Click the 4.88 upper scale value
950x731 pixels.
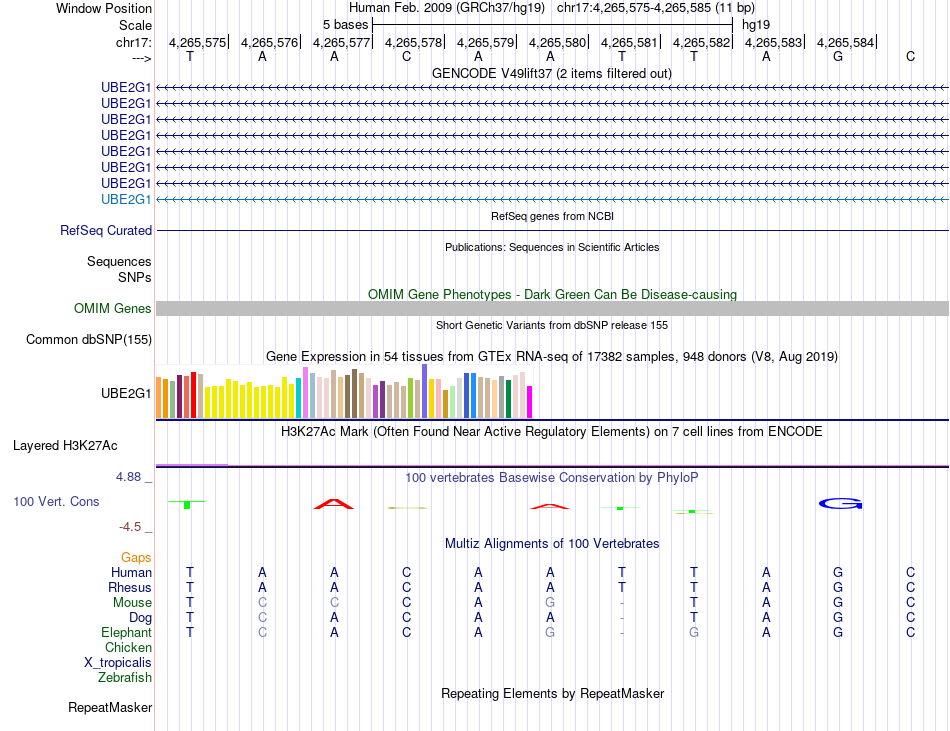coord(128,477)
